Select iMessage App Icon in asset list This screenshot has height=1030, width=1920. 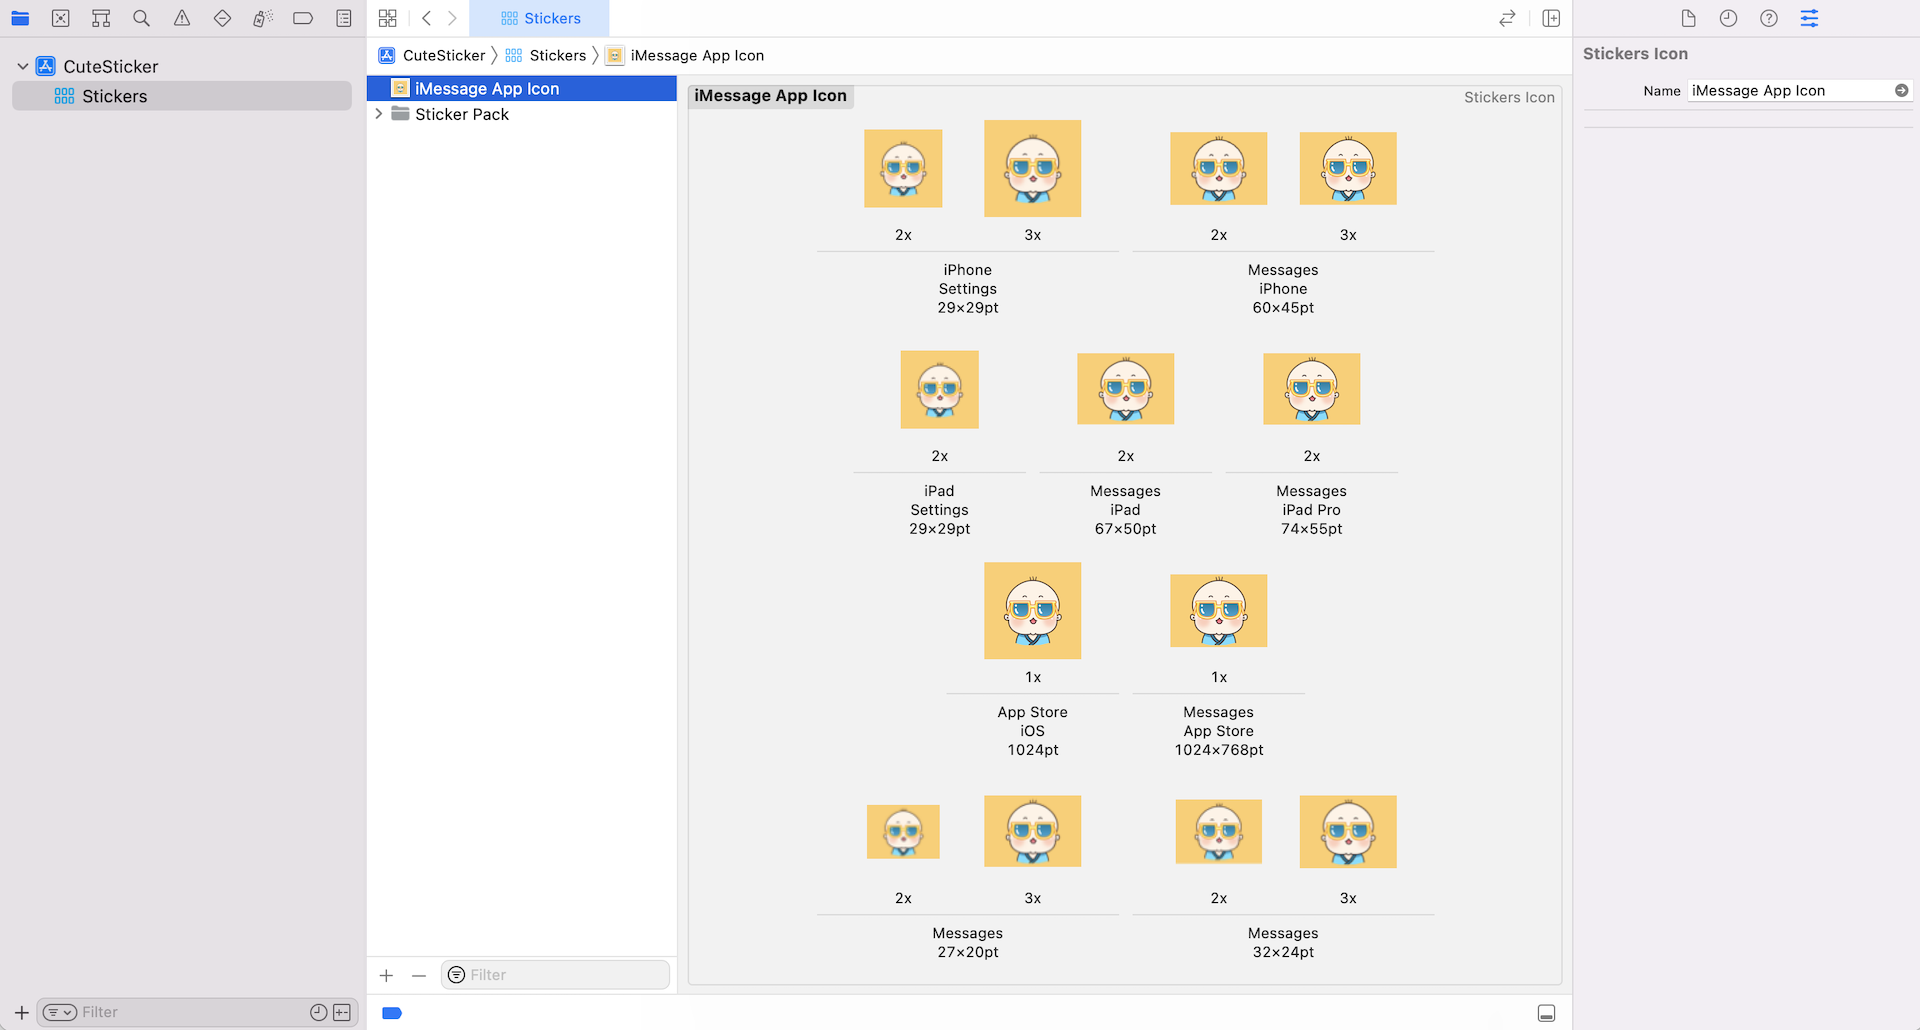(487, 88)
